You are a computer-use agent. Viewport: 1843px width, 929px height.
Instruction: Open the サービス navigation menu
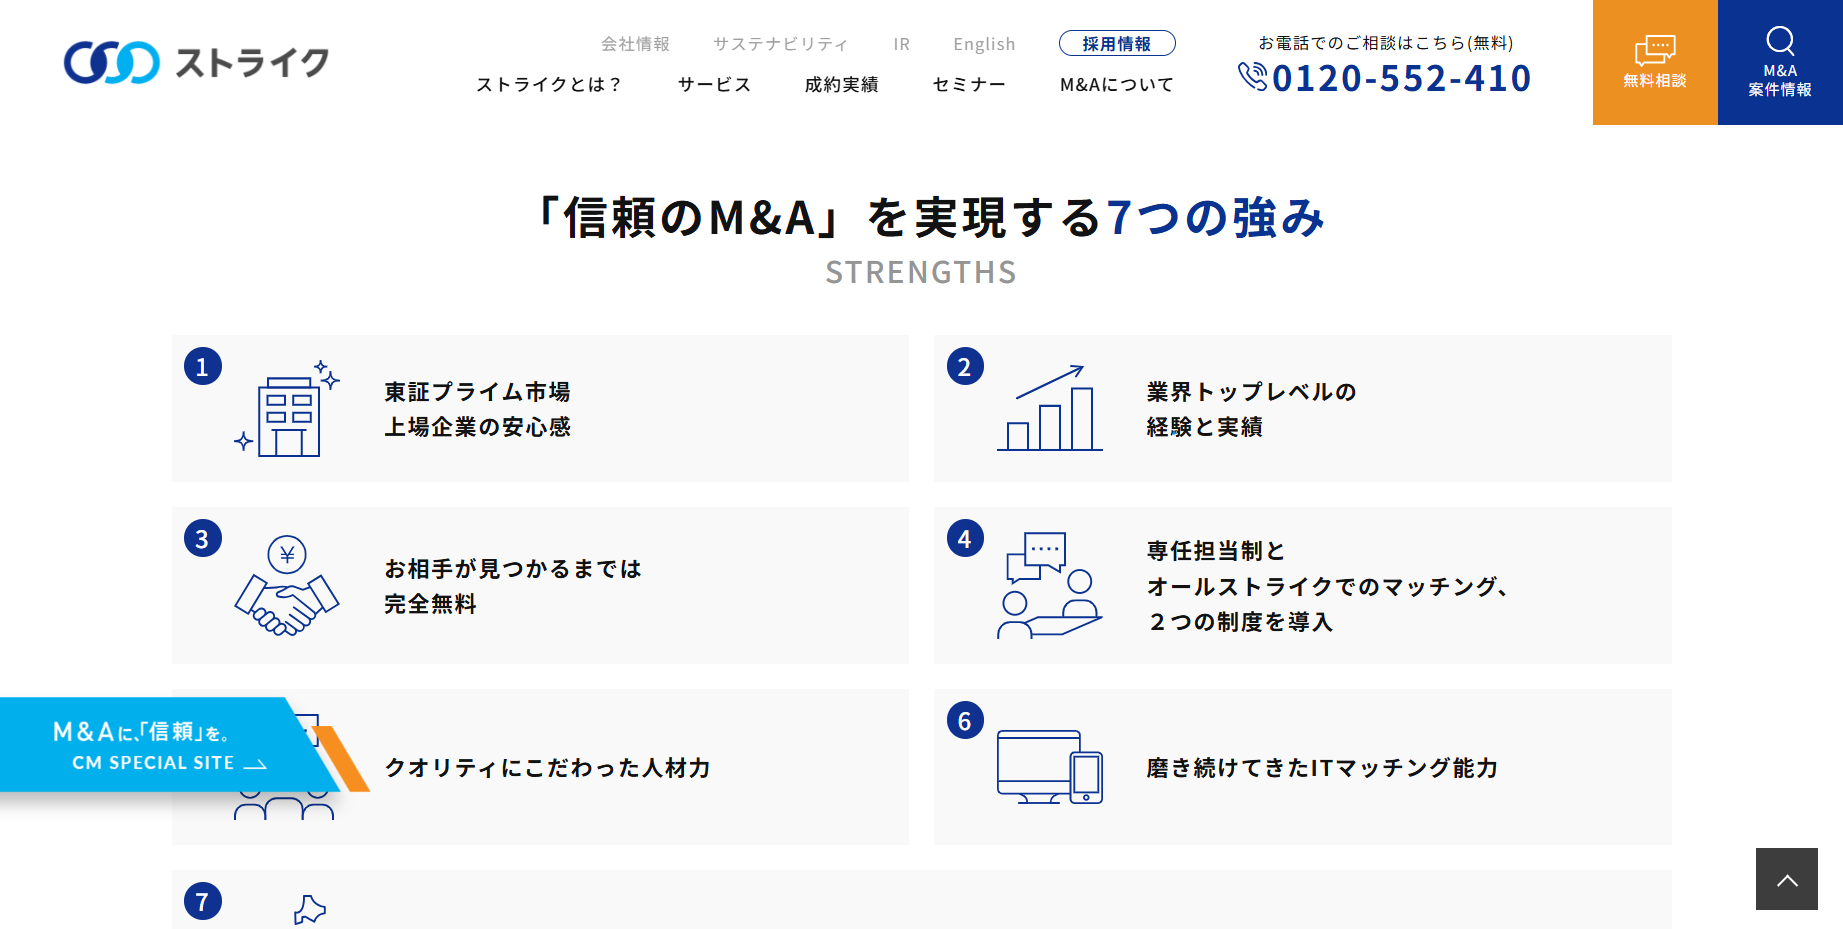[714, 85]
